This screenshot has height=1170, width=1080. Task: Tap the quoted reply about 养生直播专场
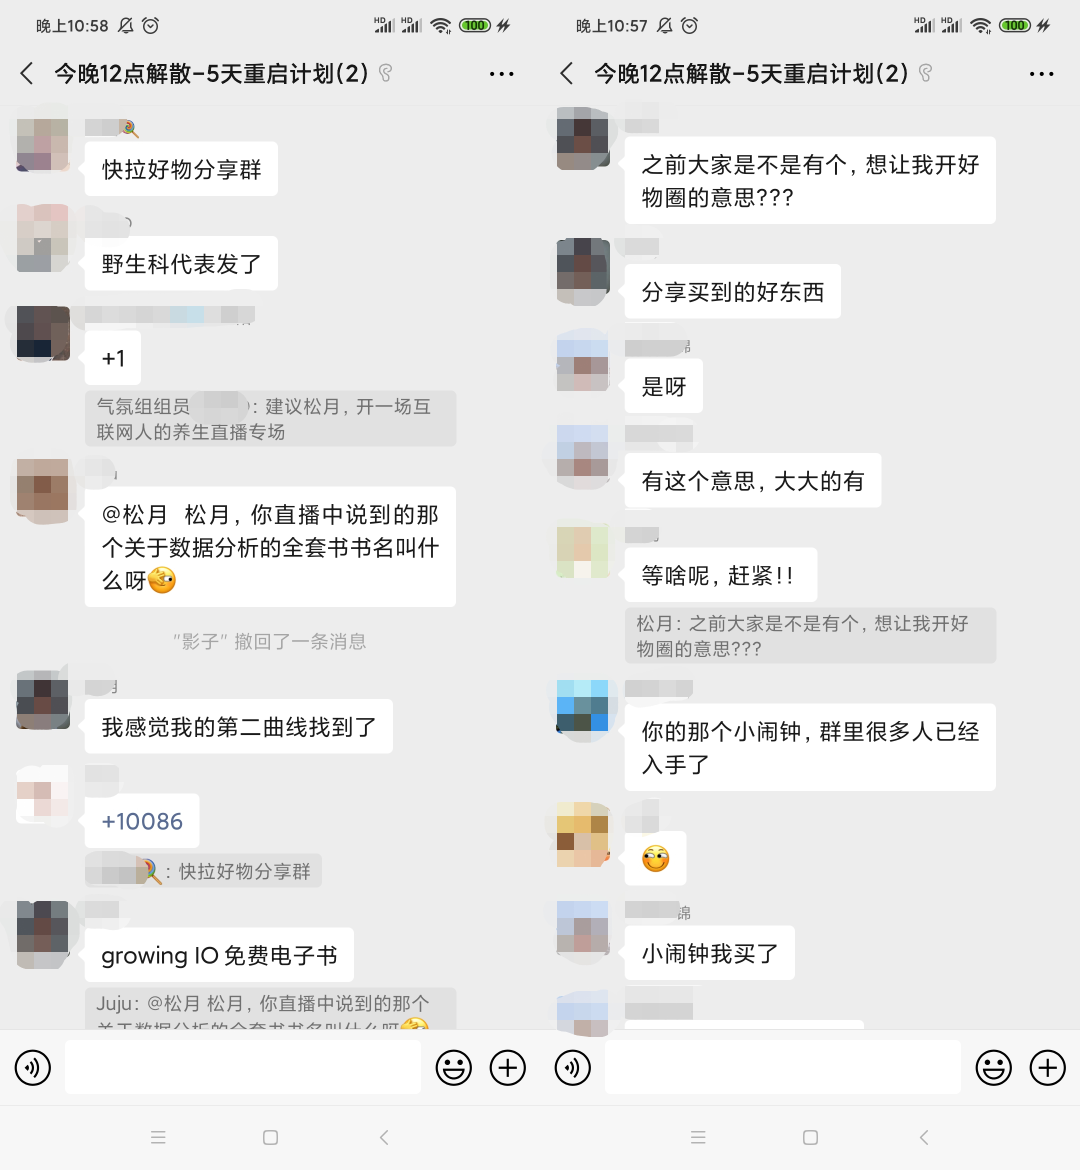pyautogui.click(x=270, y=419)
